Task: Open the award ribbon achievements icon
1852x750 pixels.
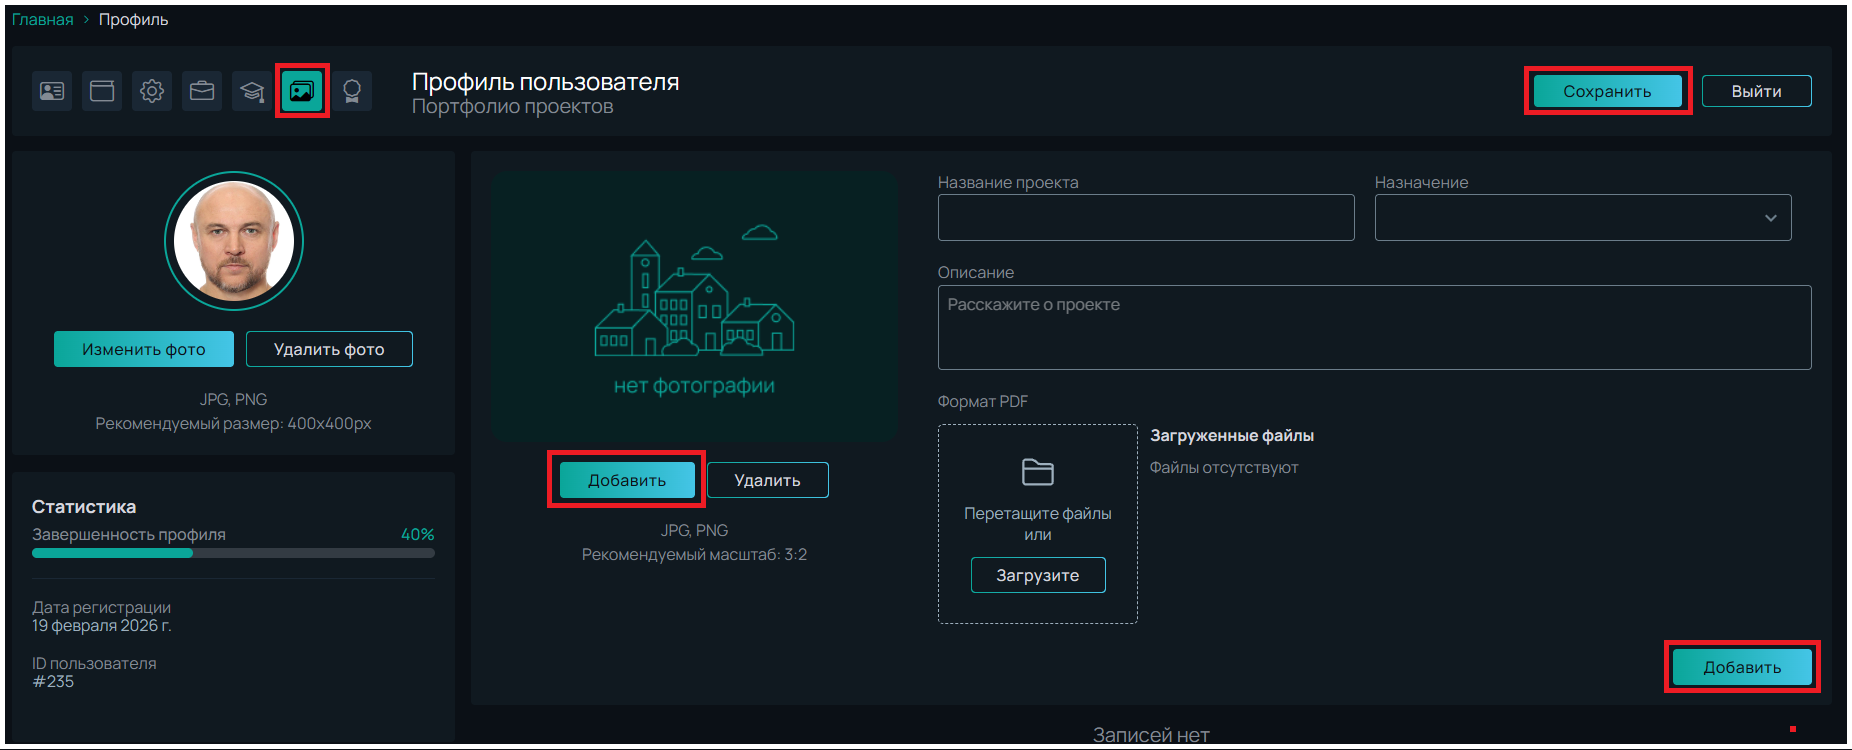Action: 352,91
